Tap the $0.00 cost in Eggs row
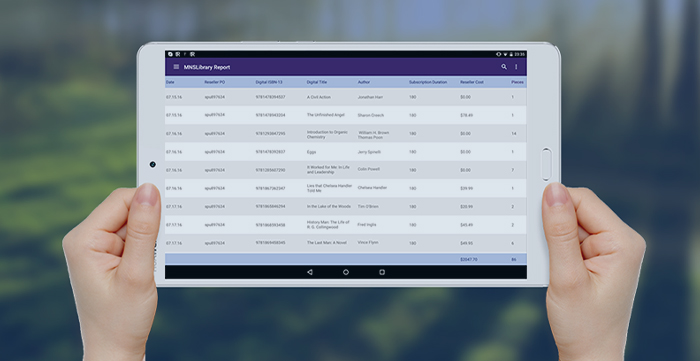 [466, 152]
